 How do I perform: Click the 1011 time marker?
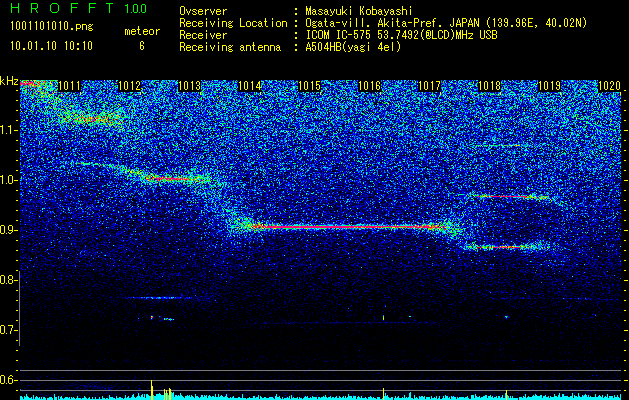pyautogui.click(x=69, y=86)
